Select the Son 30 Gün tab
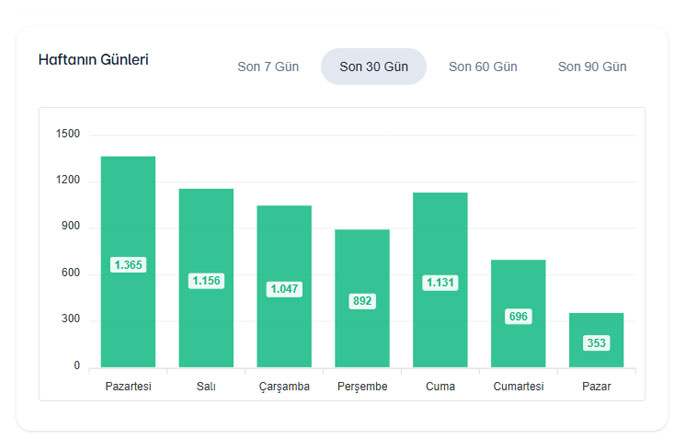Image resolution: width=685 pixels, height=440 pixels. (373, 67)
